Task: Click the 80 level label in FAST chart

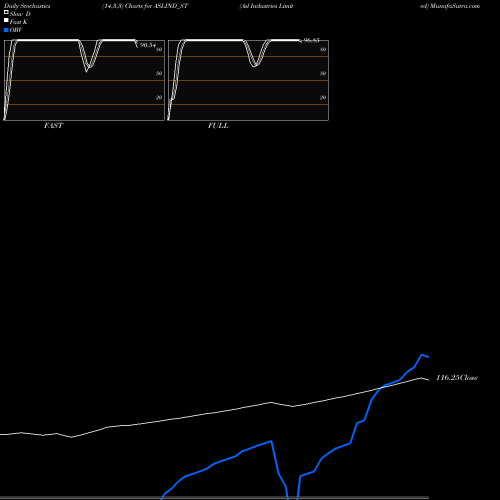Action: pyautogui.click(x=159, y=49)
